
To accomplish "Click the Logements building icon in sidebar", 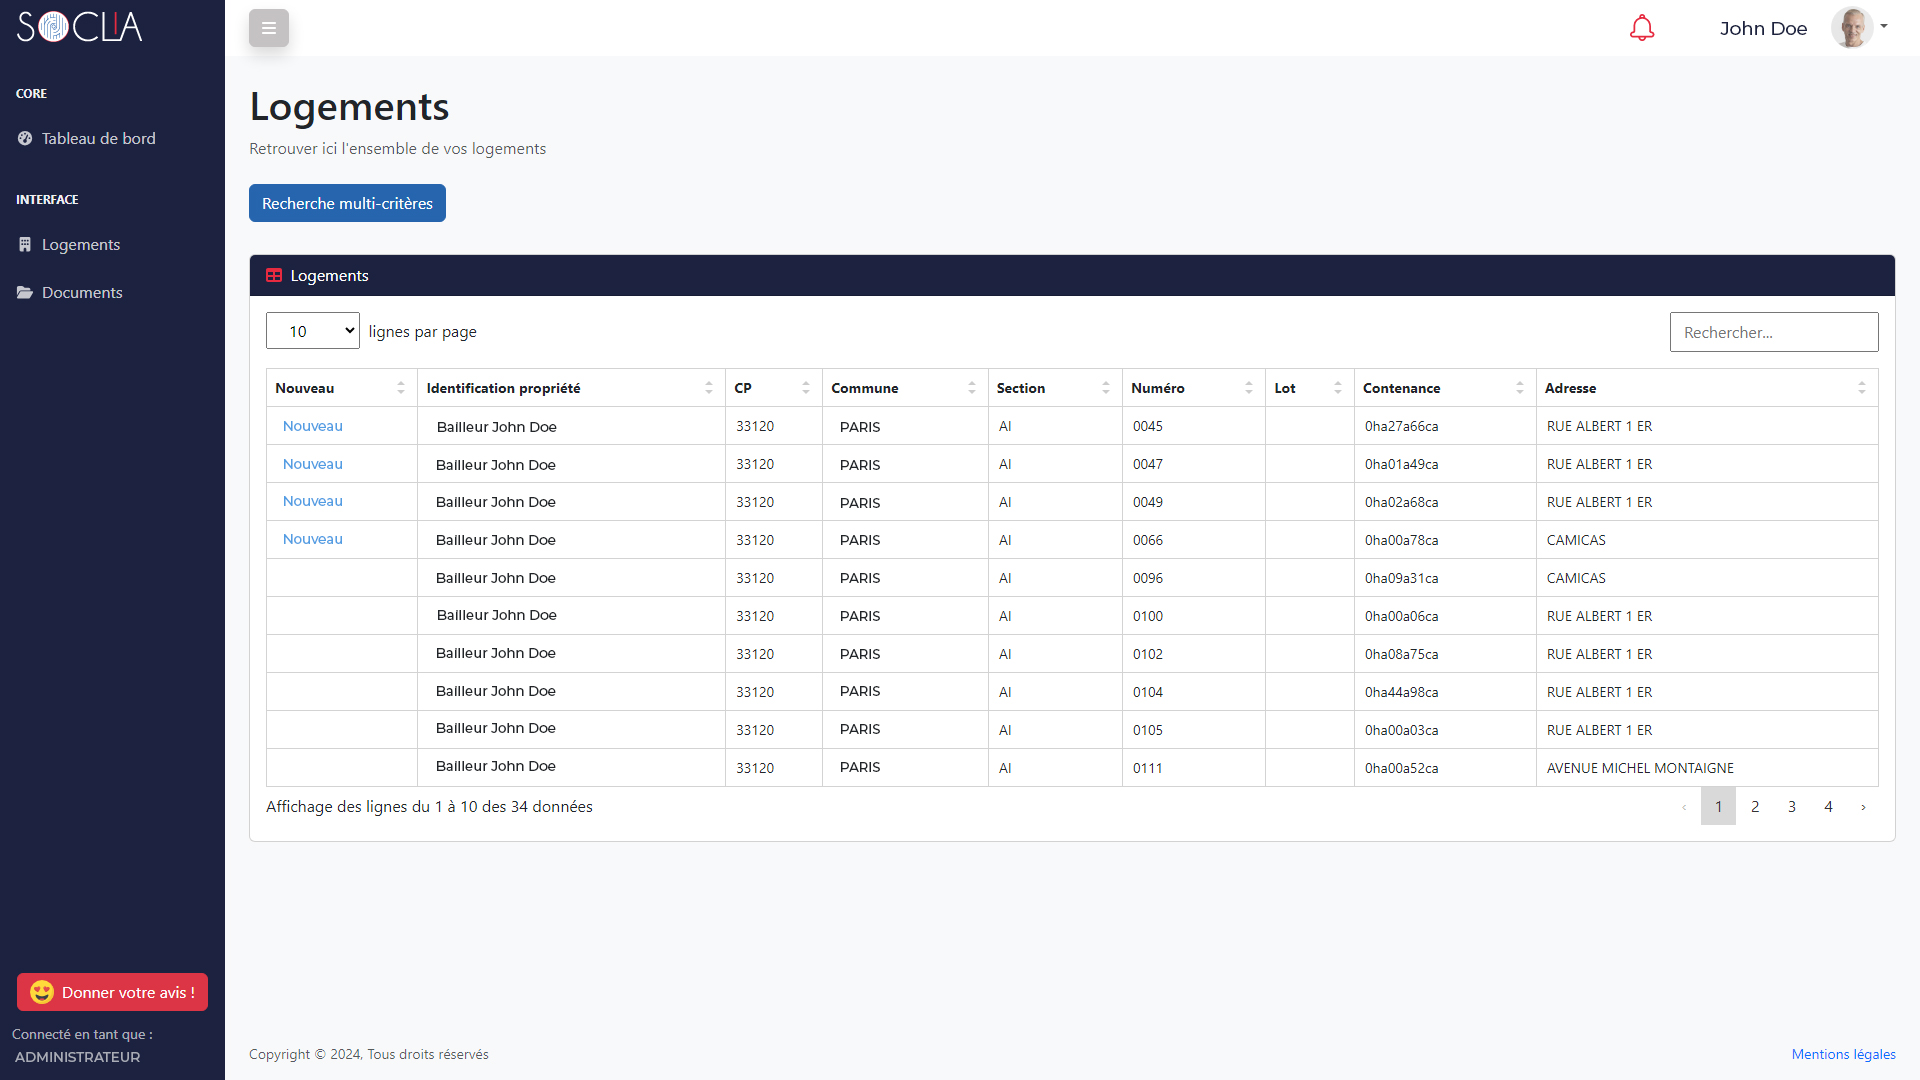I will click(25, 245).
